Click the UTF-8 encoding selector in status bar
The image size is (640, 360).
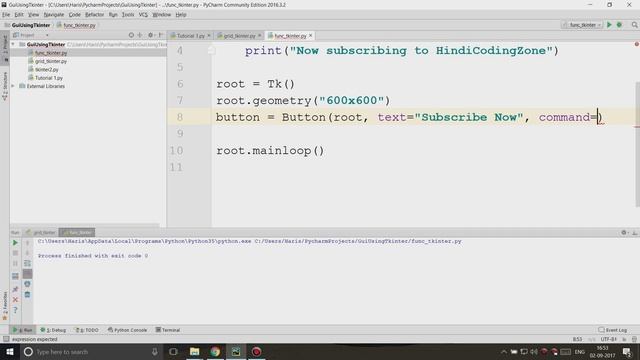point(609,339)
